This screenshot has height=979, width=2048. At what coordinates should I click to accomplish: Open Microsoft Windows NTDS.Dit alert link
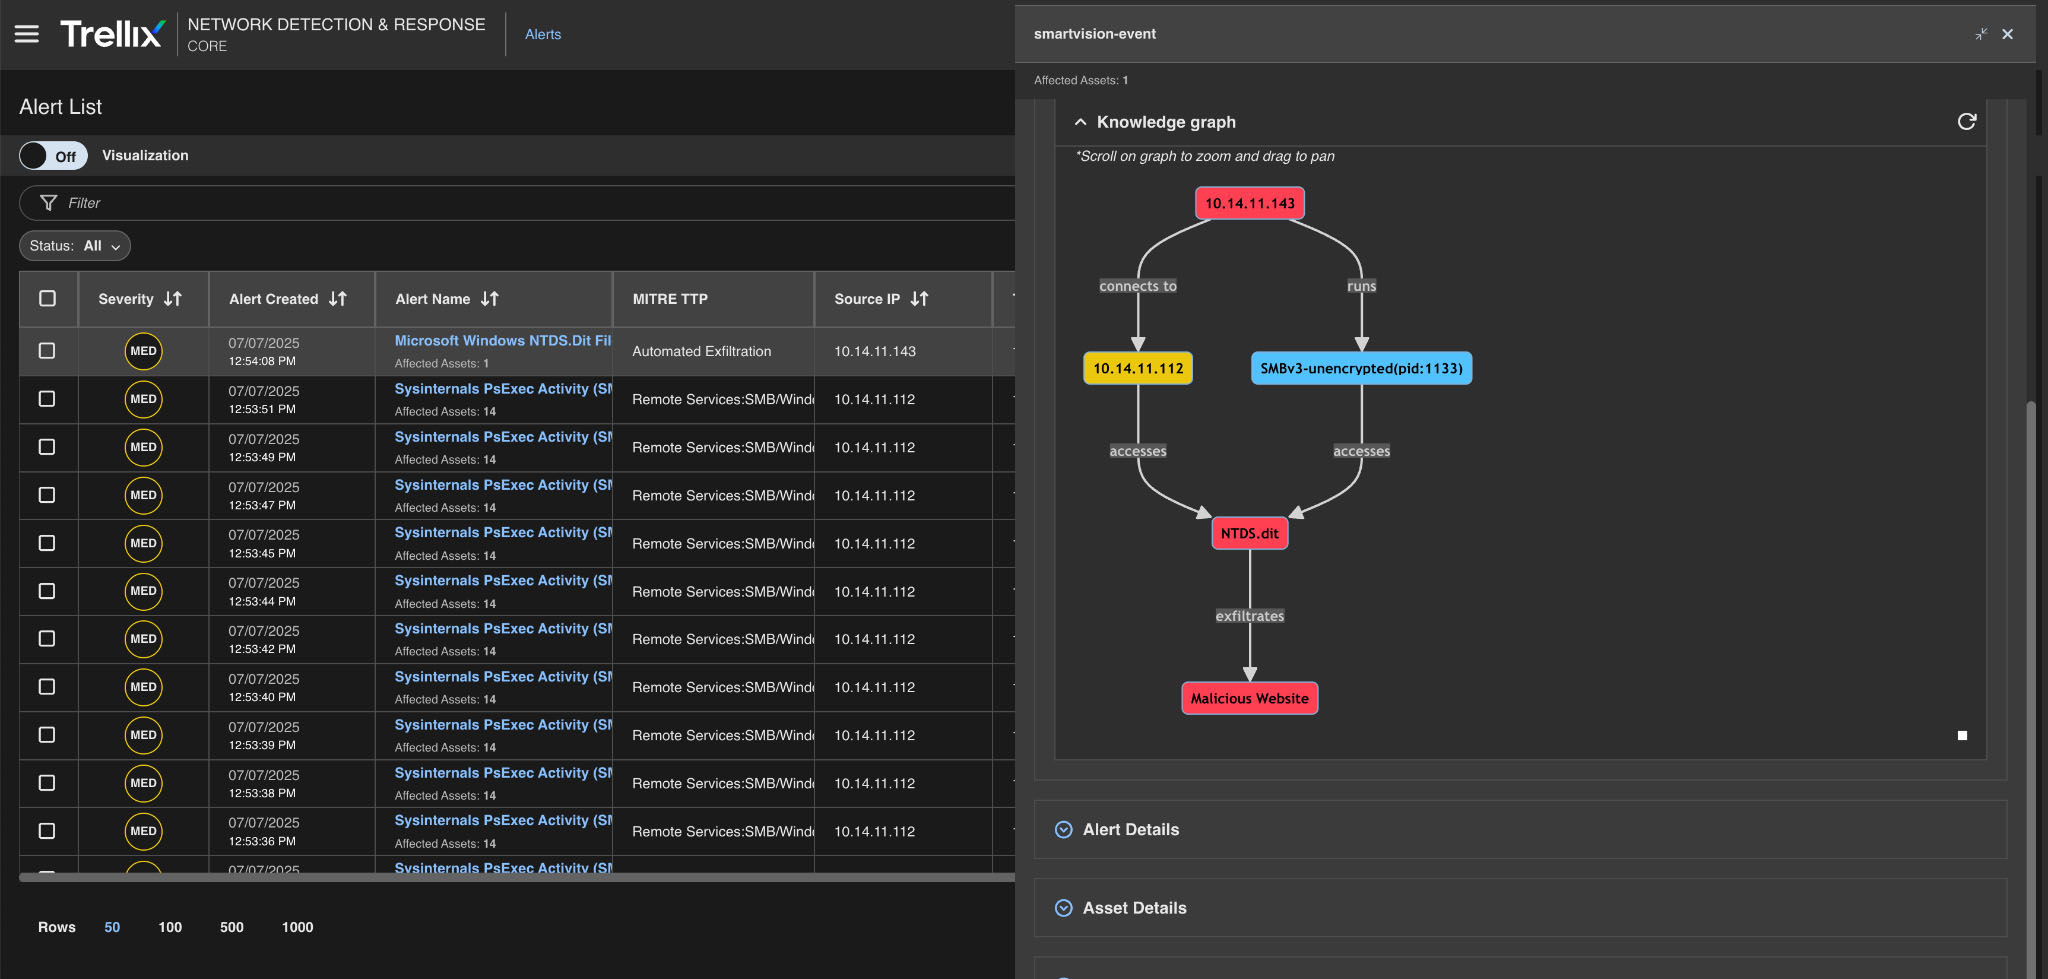tap(502, 341)
